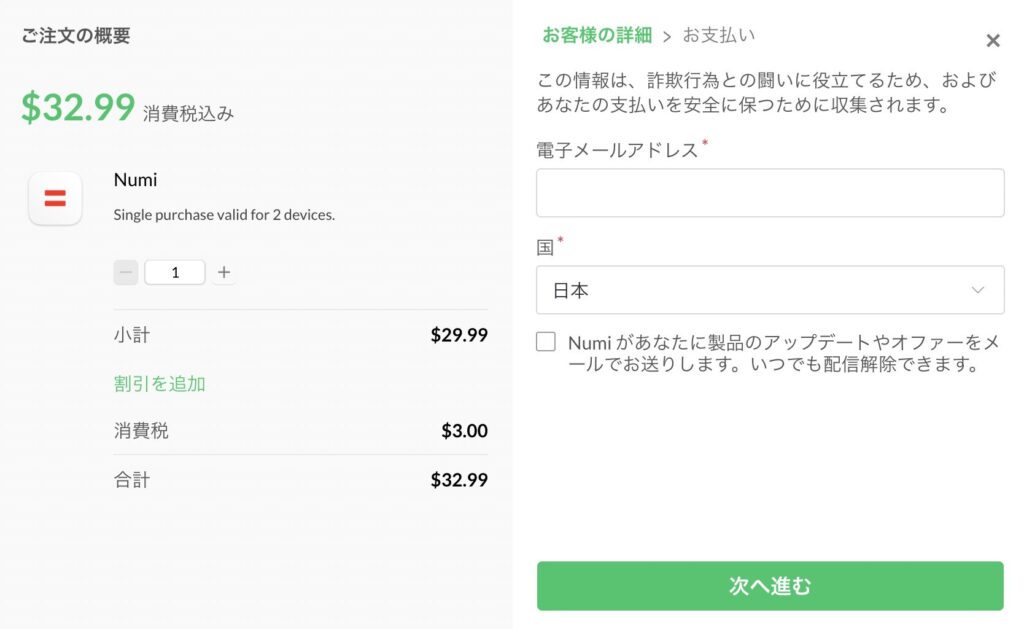This screenshot has width=1024, height=629.
Task: Open the 国 country dropdown
Action: [x=770, y=290]
